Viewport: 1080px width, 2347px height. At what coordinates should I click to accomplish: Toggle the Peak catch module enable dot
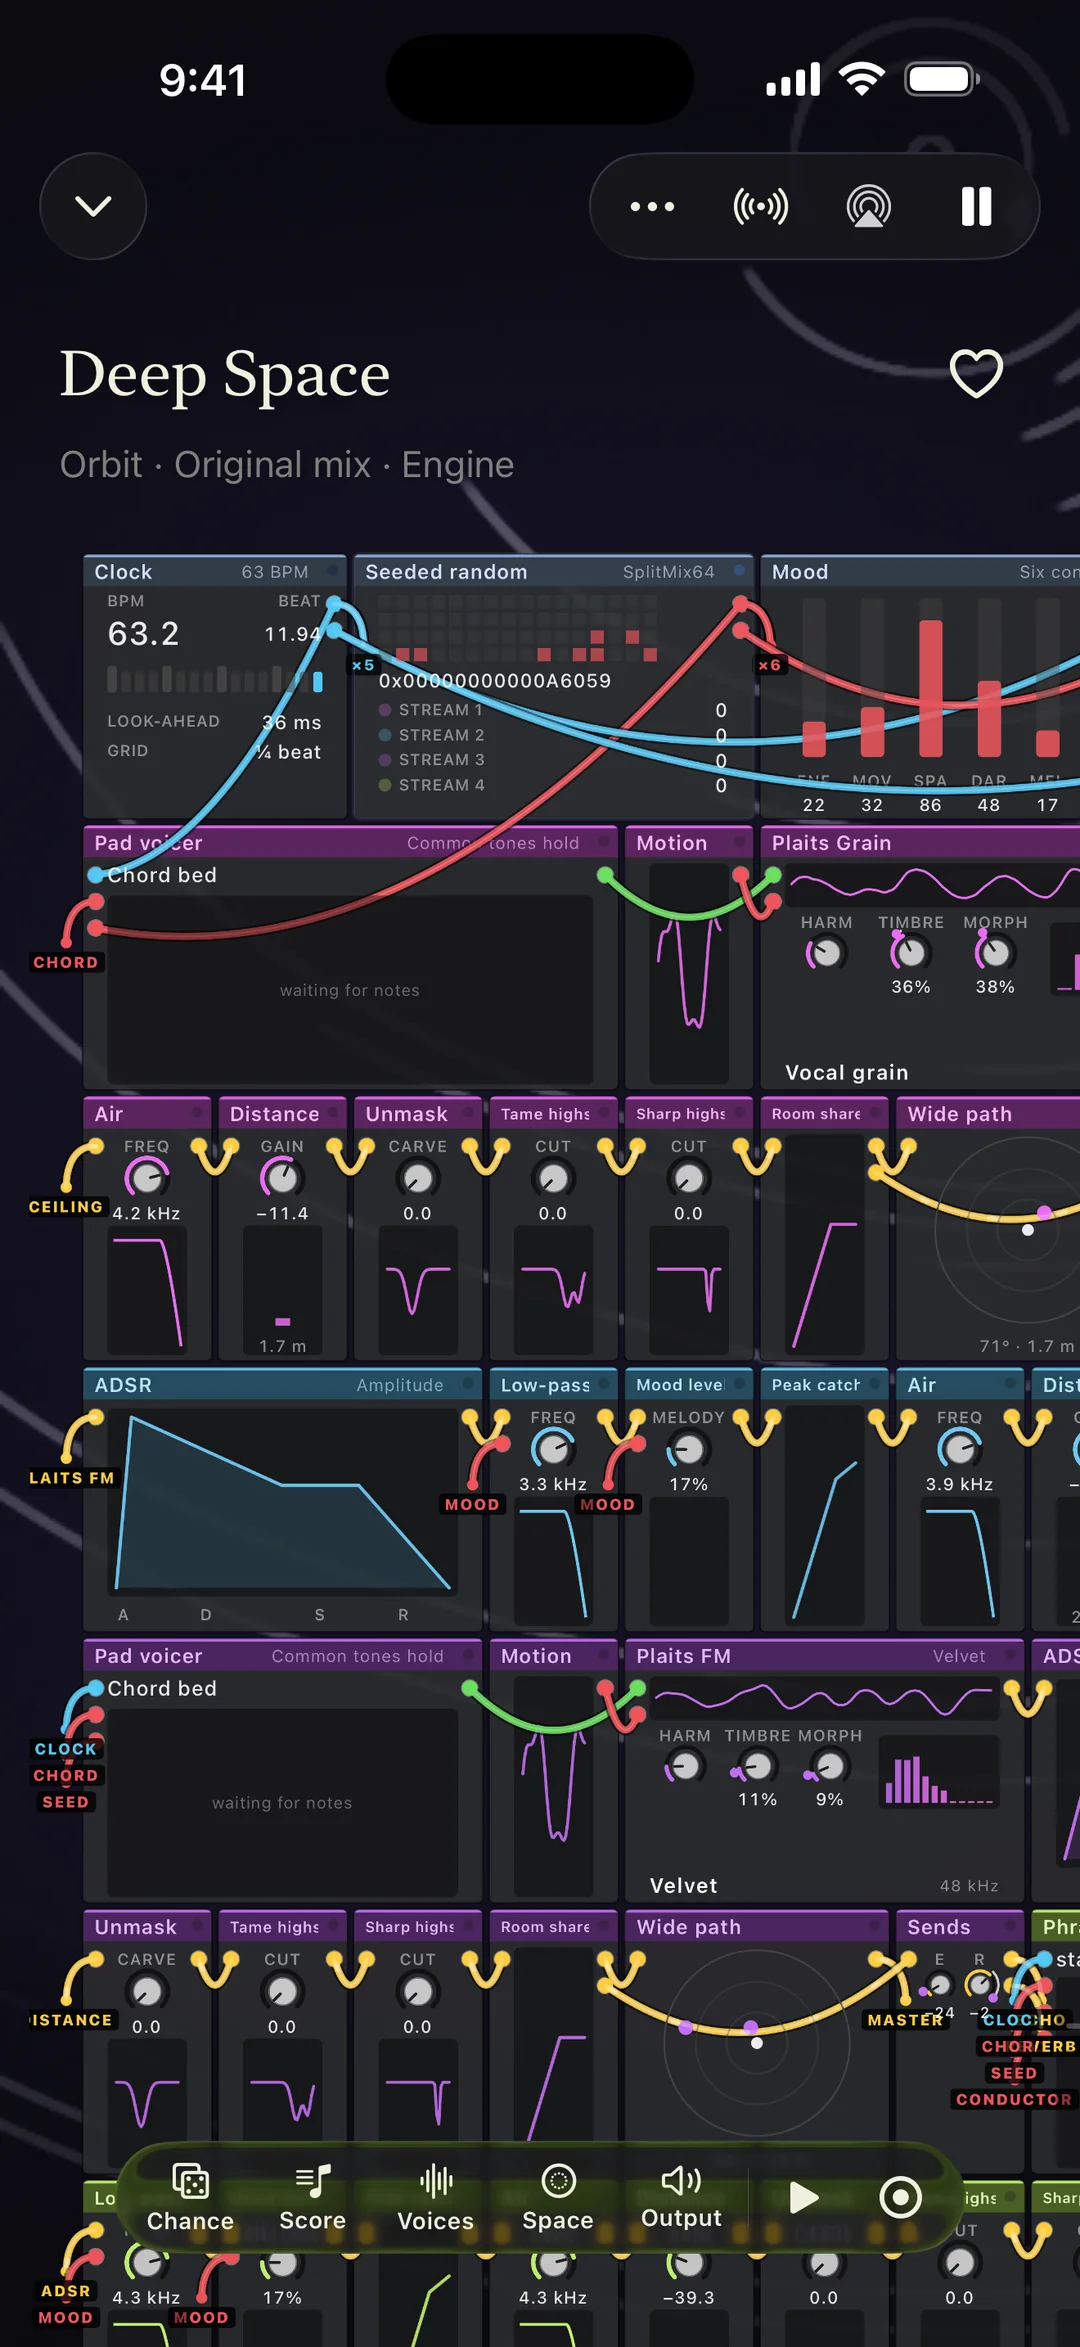(x=875, y=1384)
